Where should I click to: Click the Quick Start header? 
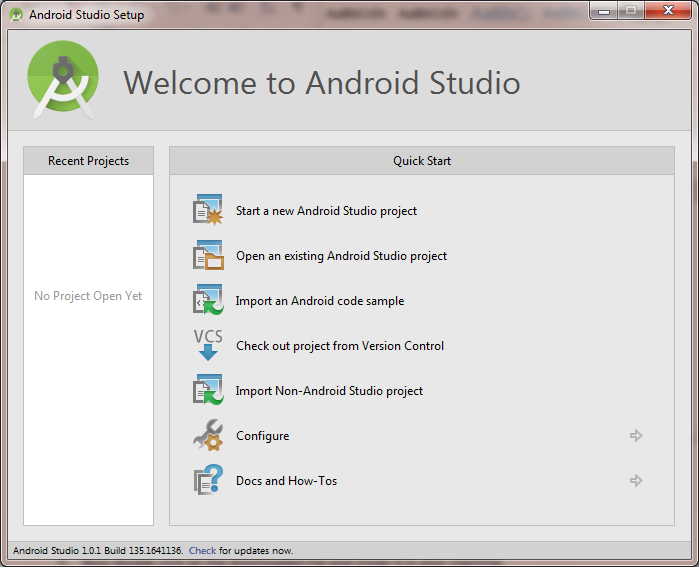coord(422,160)
